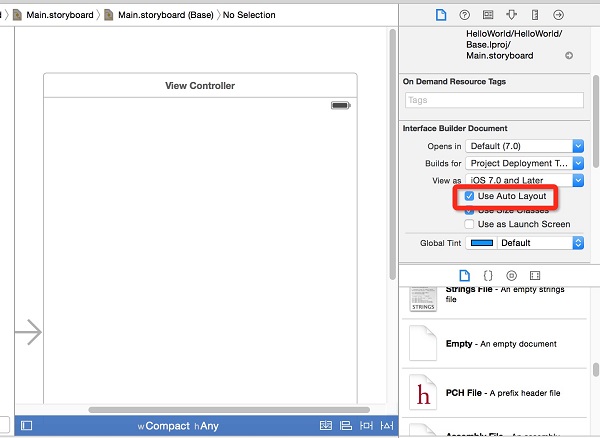Open the 'View as' iOS 7.0 dropdown
The image size is (600, 438).
(525, 180)
